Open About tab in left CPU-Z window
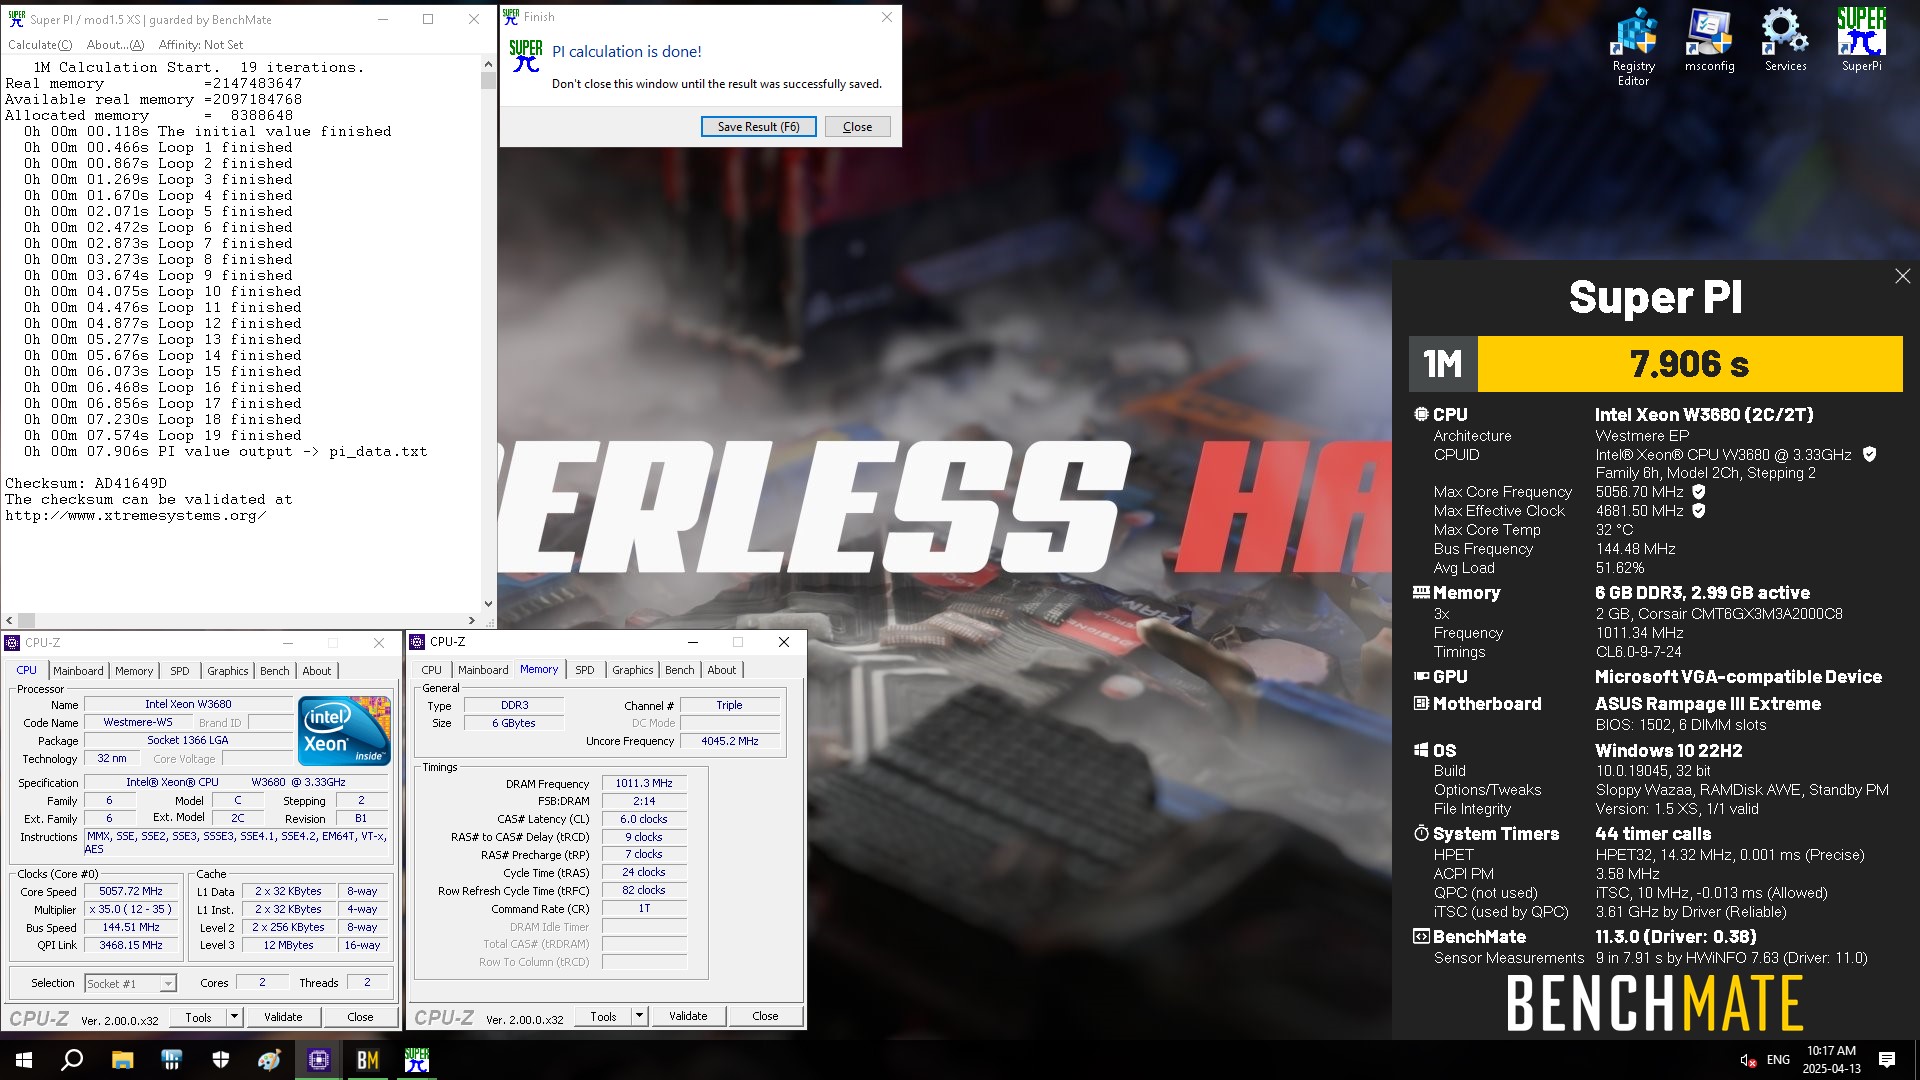Screen dimensions: 1920x1080 [317, 671]
